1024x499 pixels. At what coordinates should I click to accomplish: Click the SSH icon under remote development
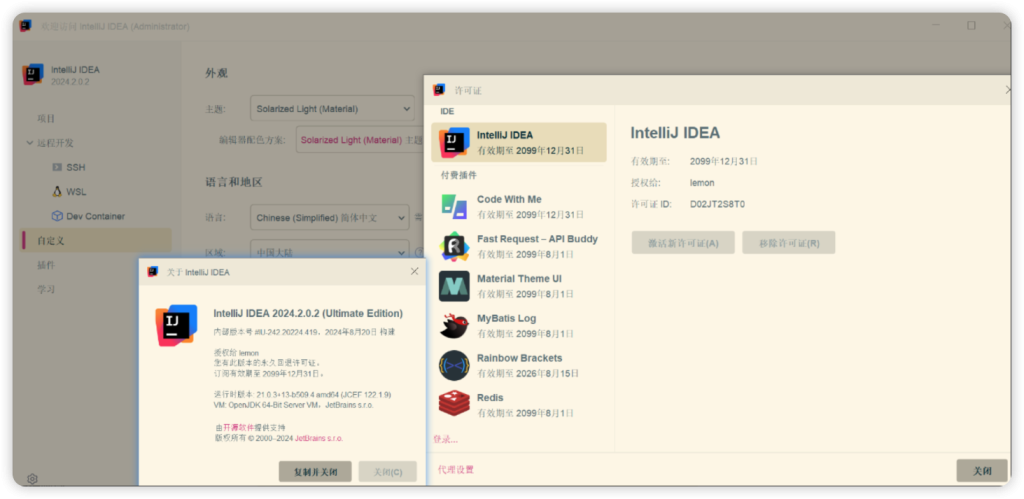[x=57, y=167]
